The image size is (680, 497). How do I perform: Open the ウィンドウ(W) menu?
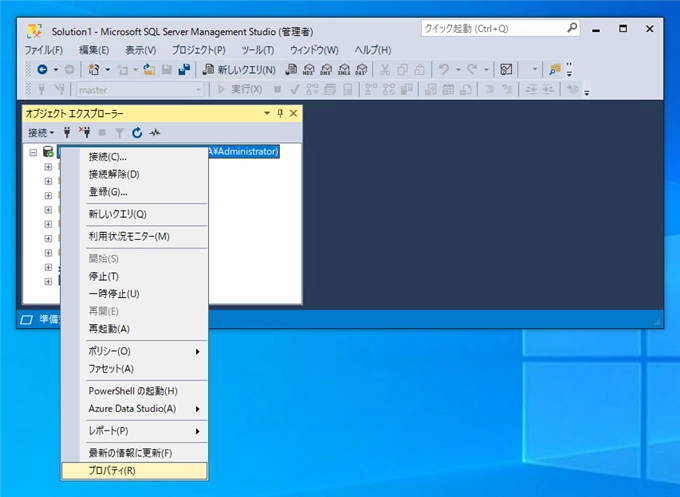coord(314,50)
